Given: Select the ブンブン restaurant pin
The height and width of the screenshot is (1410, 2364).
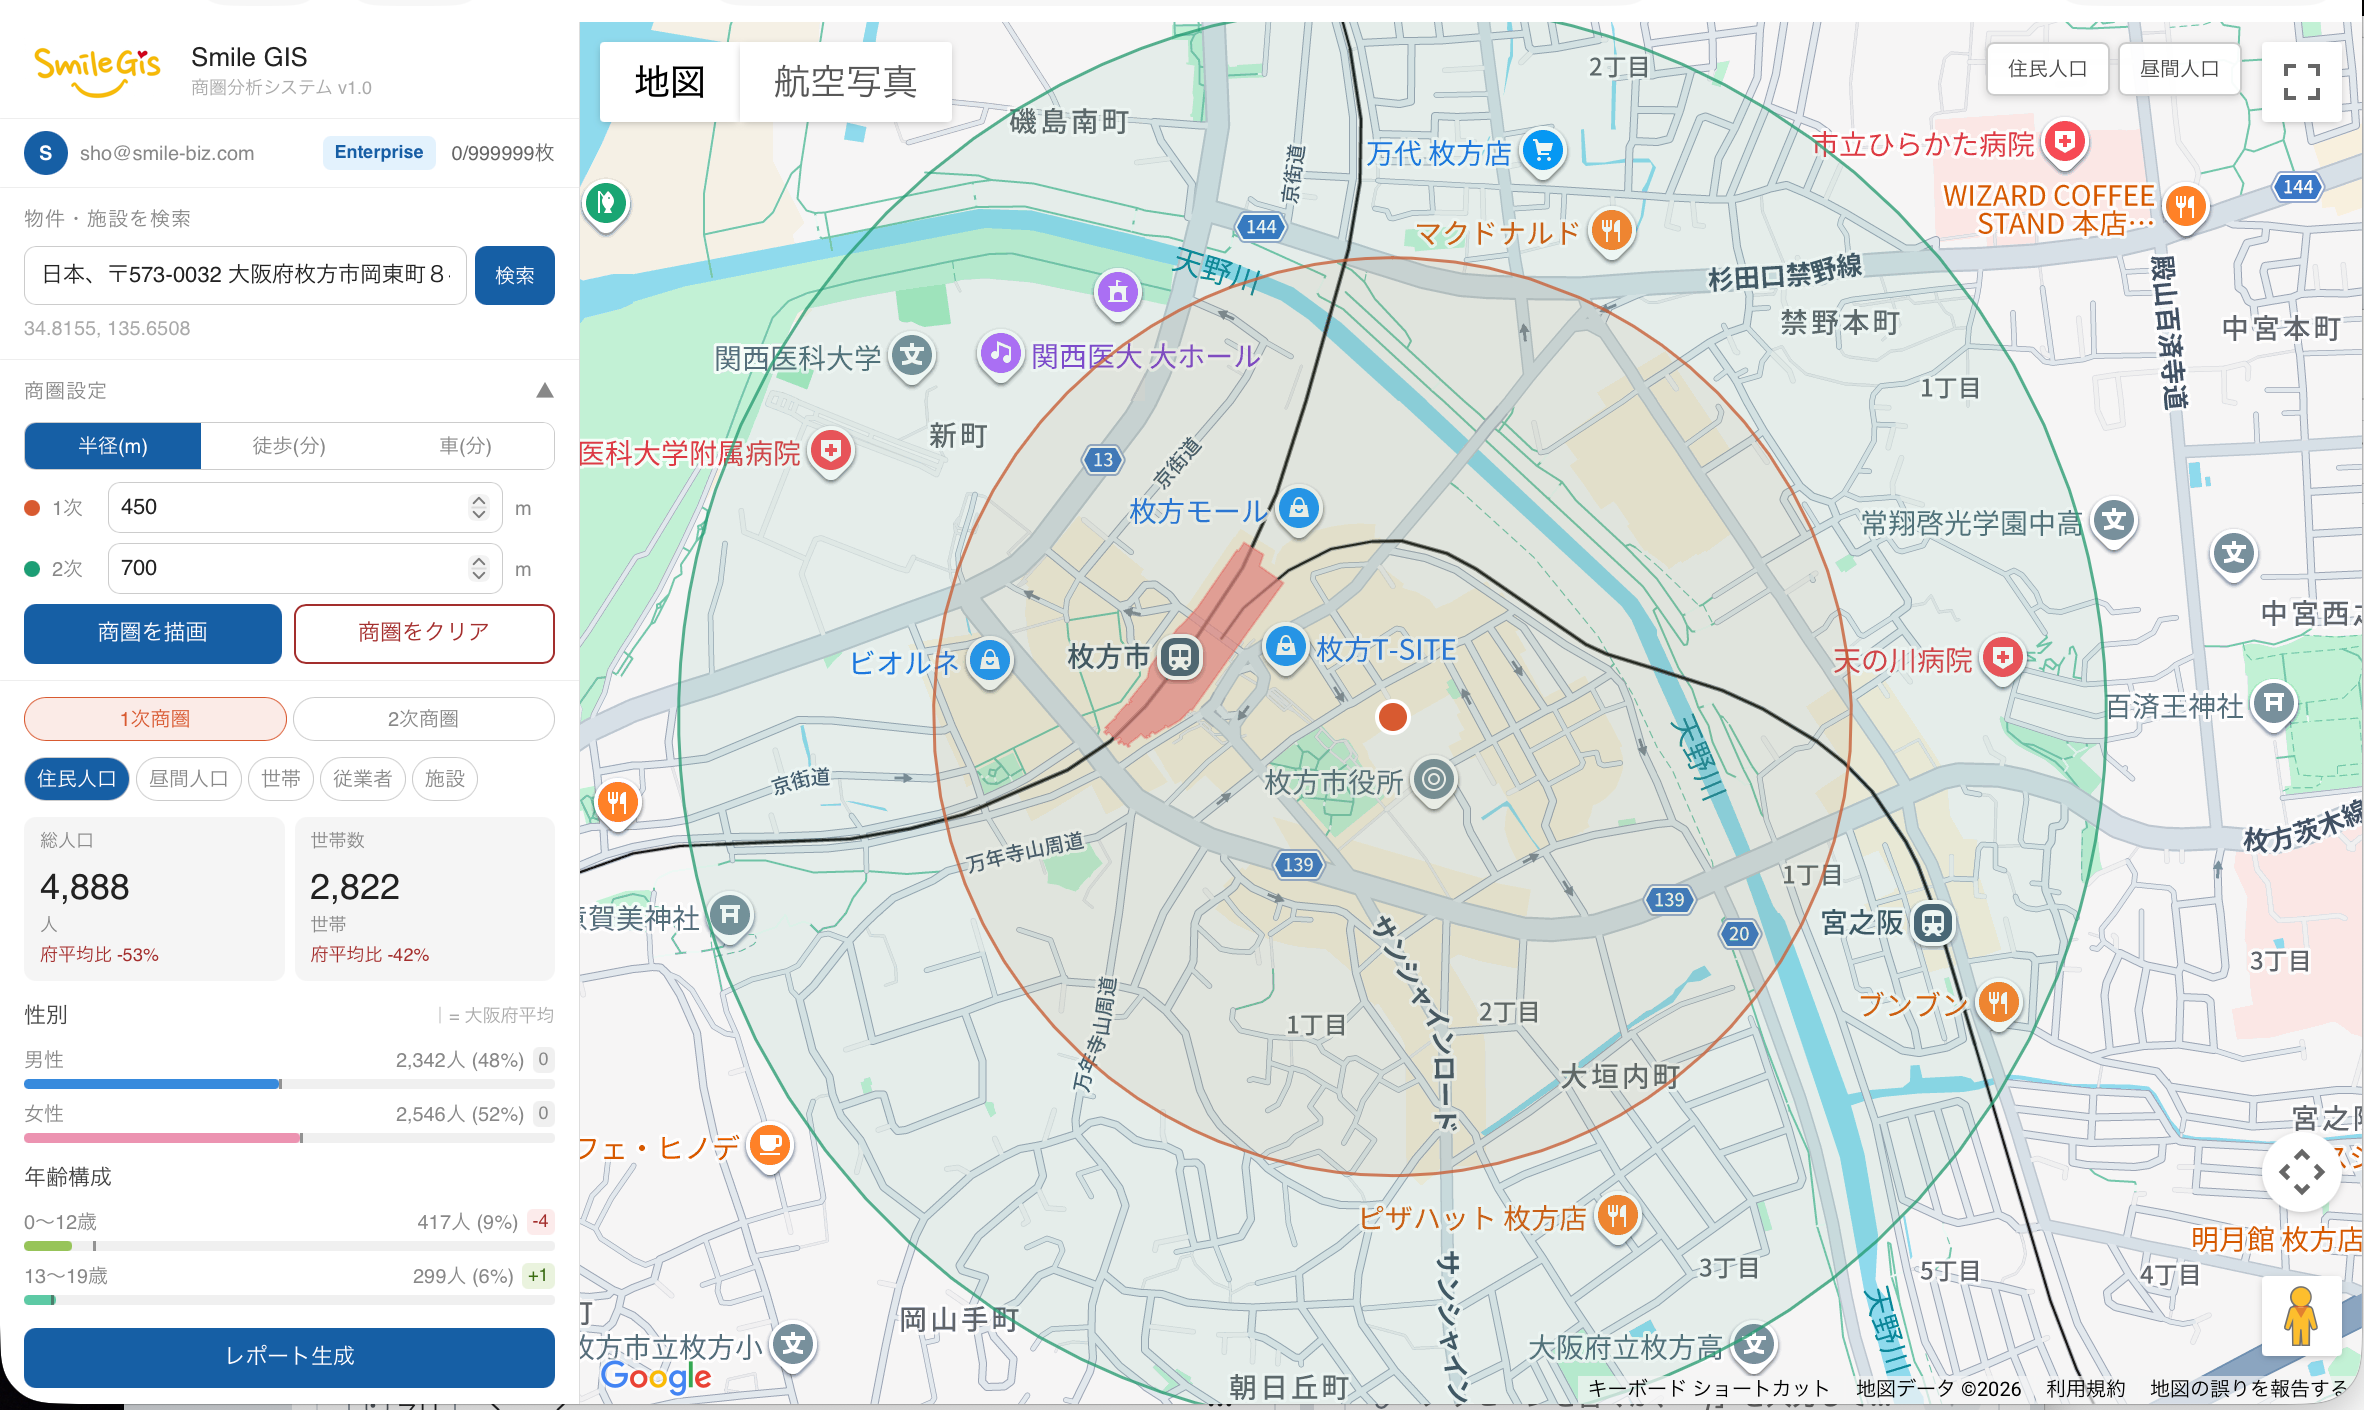Looking at the screenshot, I should coord(1998,1001).
